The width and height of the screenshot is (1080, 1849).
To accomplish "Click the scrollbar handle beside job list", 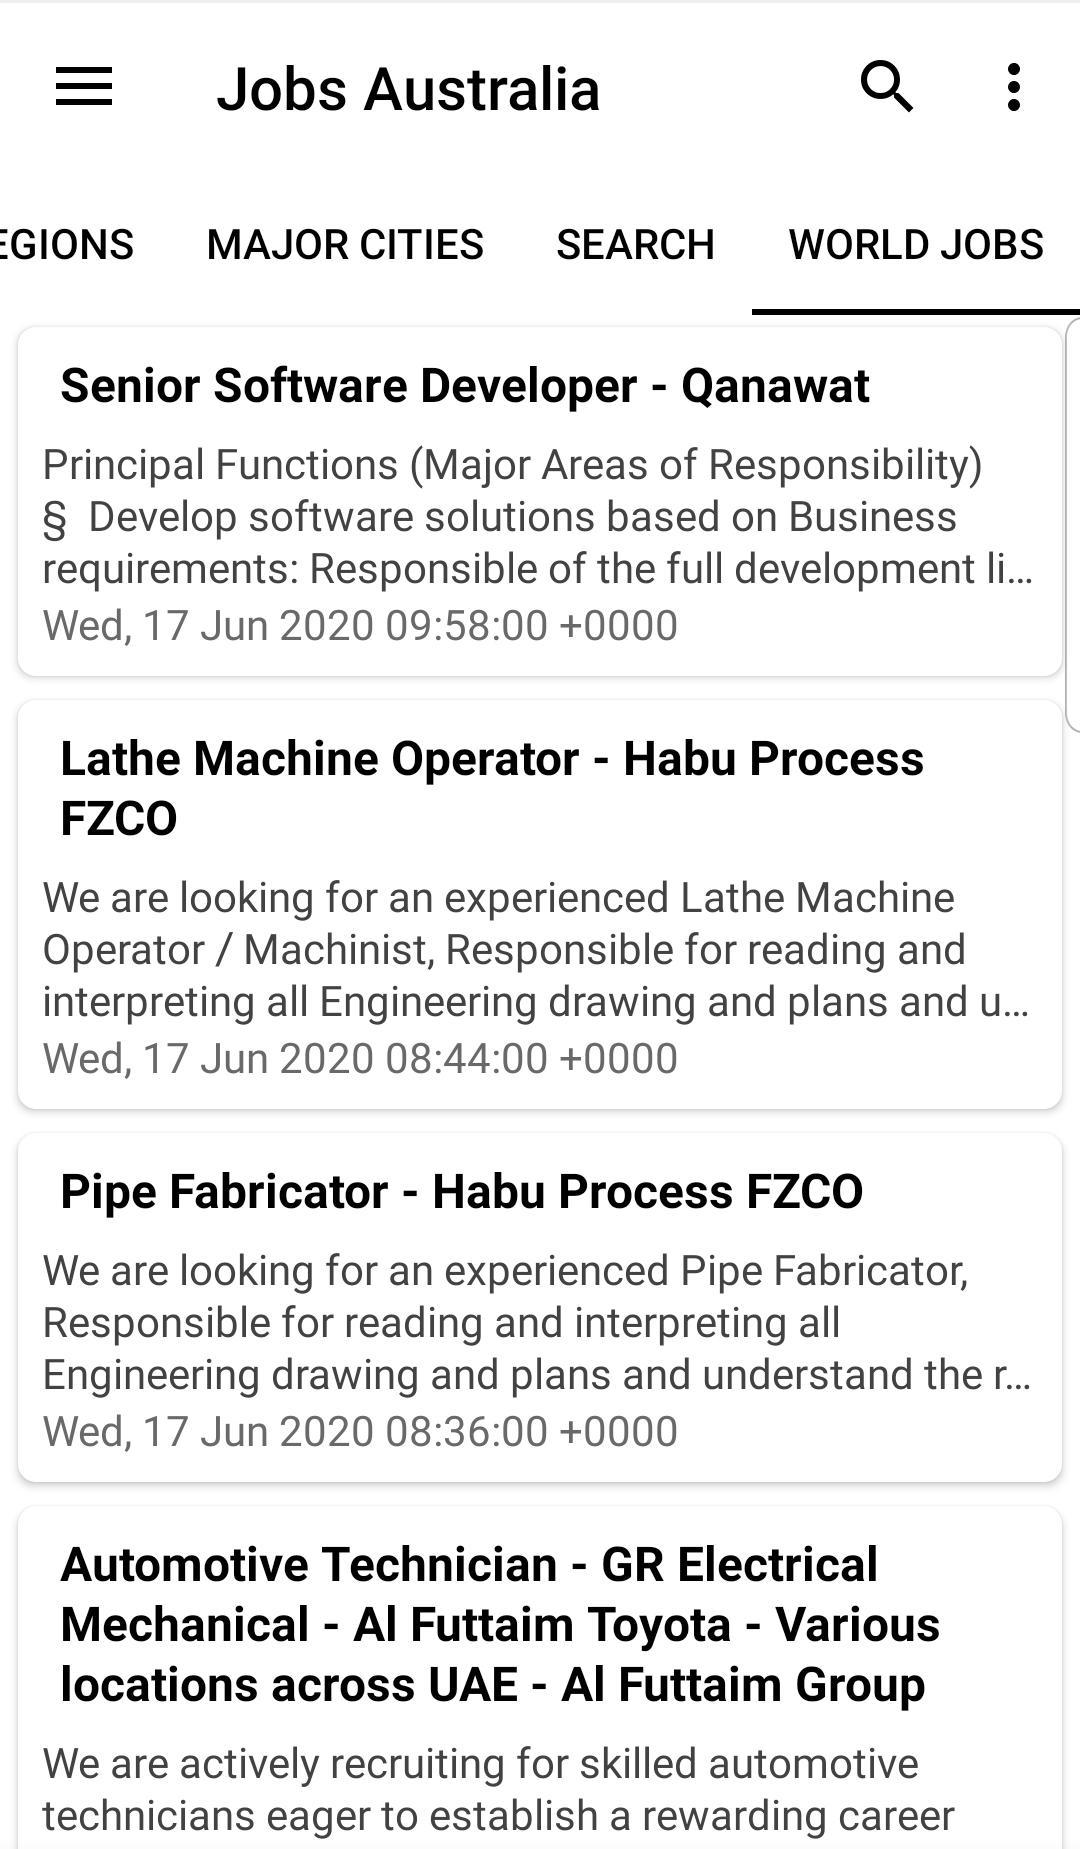I will pyautogui.click(x=1073, y=525).
